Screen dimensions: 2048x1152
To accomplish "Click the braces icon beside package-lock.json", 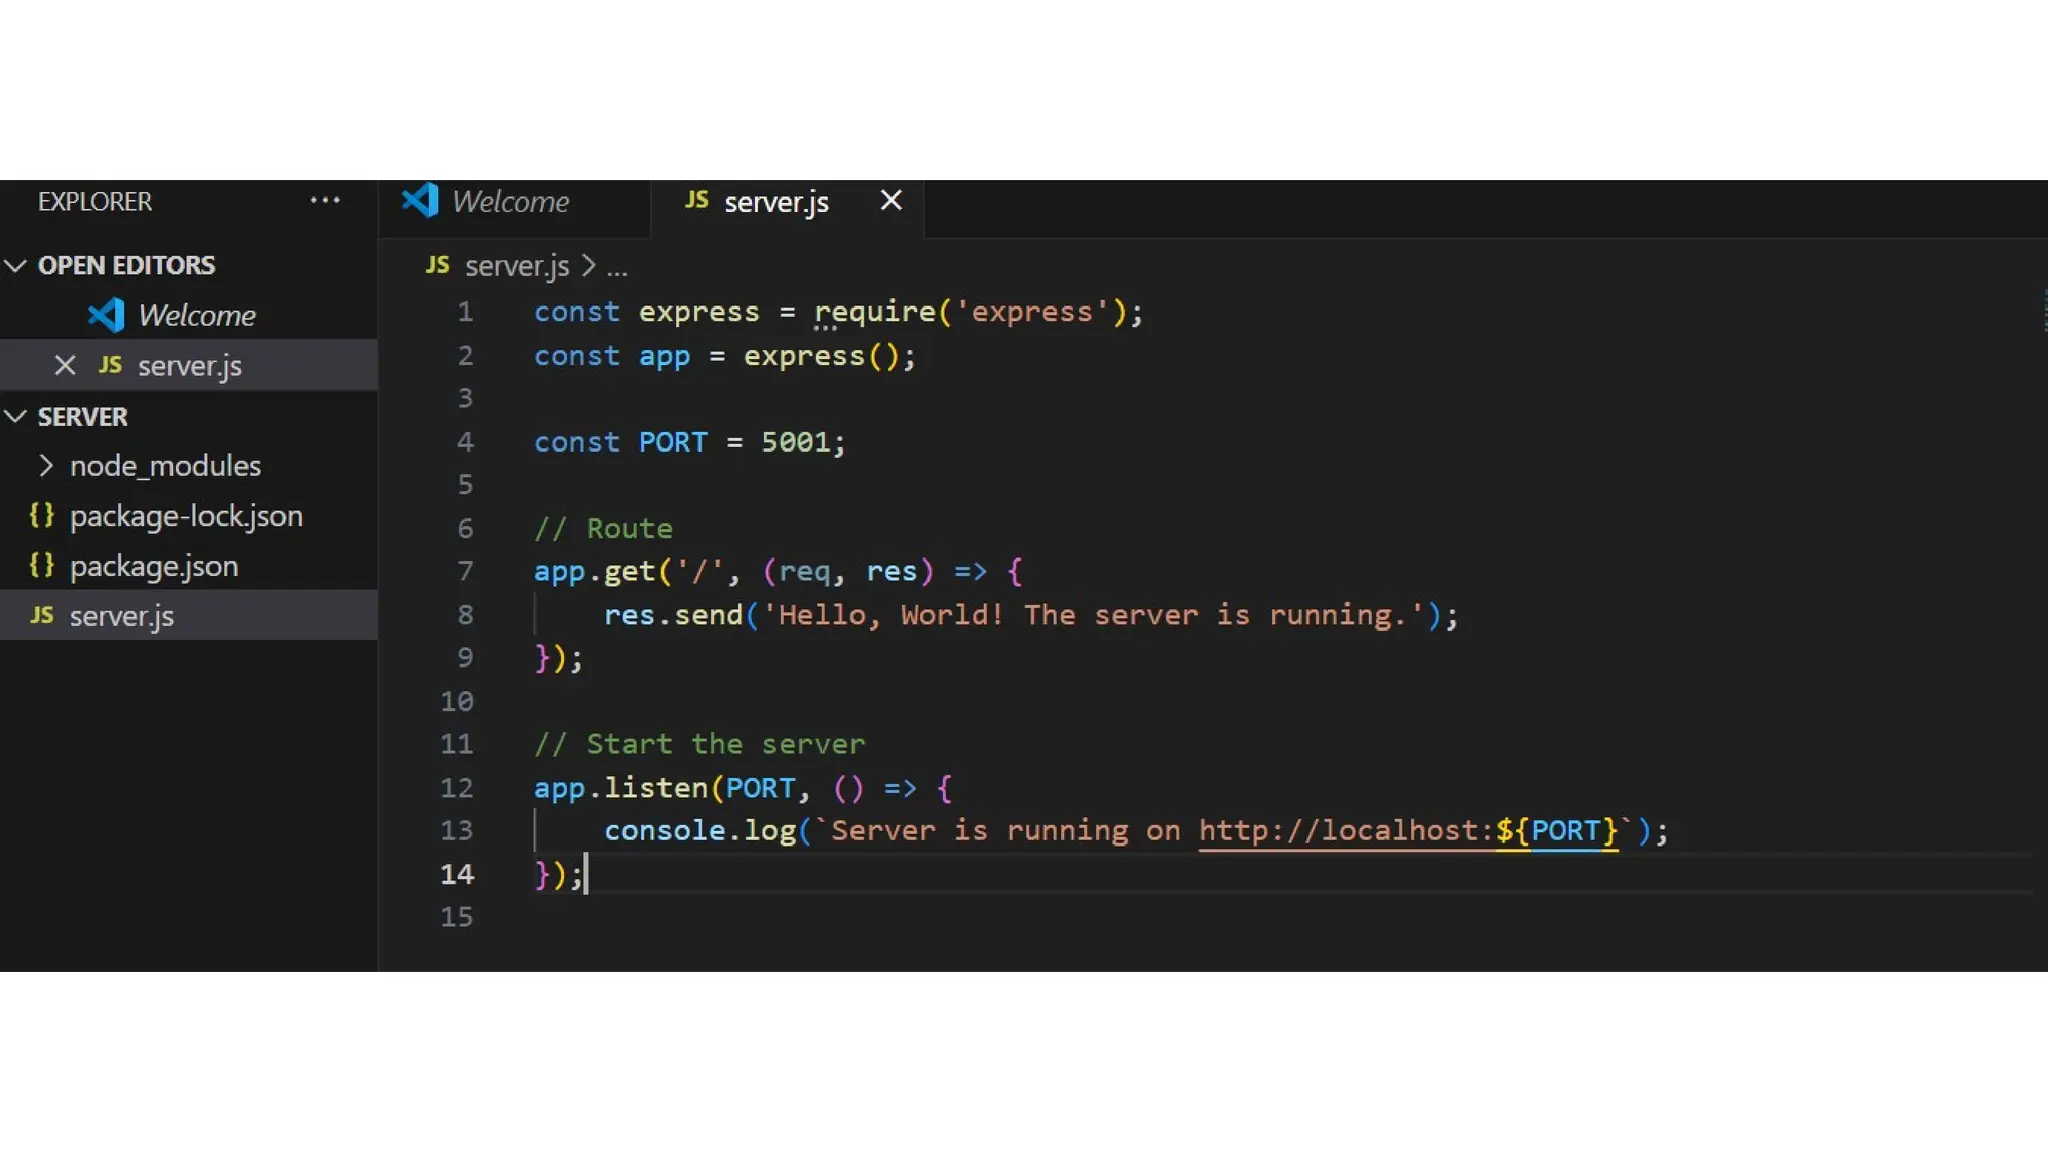I will coord(42,515).
